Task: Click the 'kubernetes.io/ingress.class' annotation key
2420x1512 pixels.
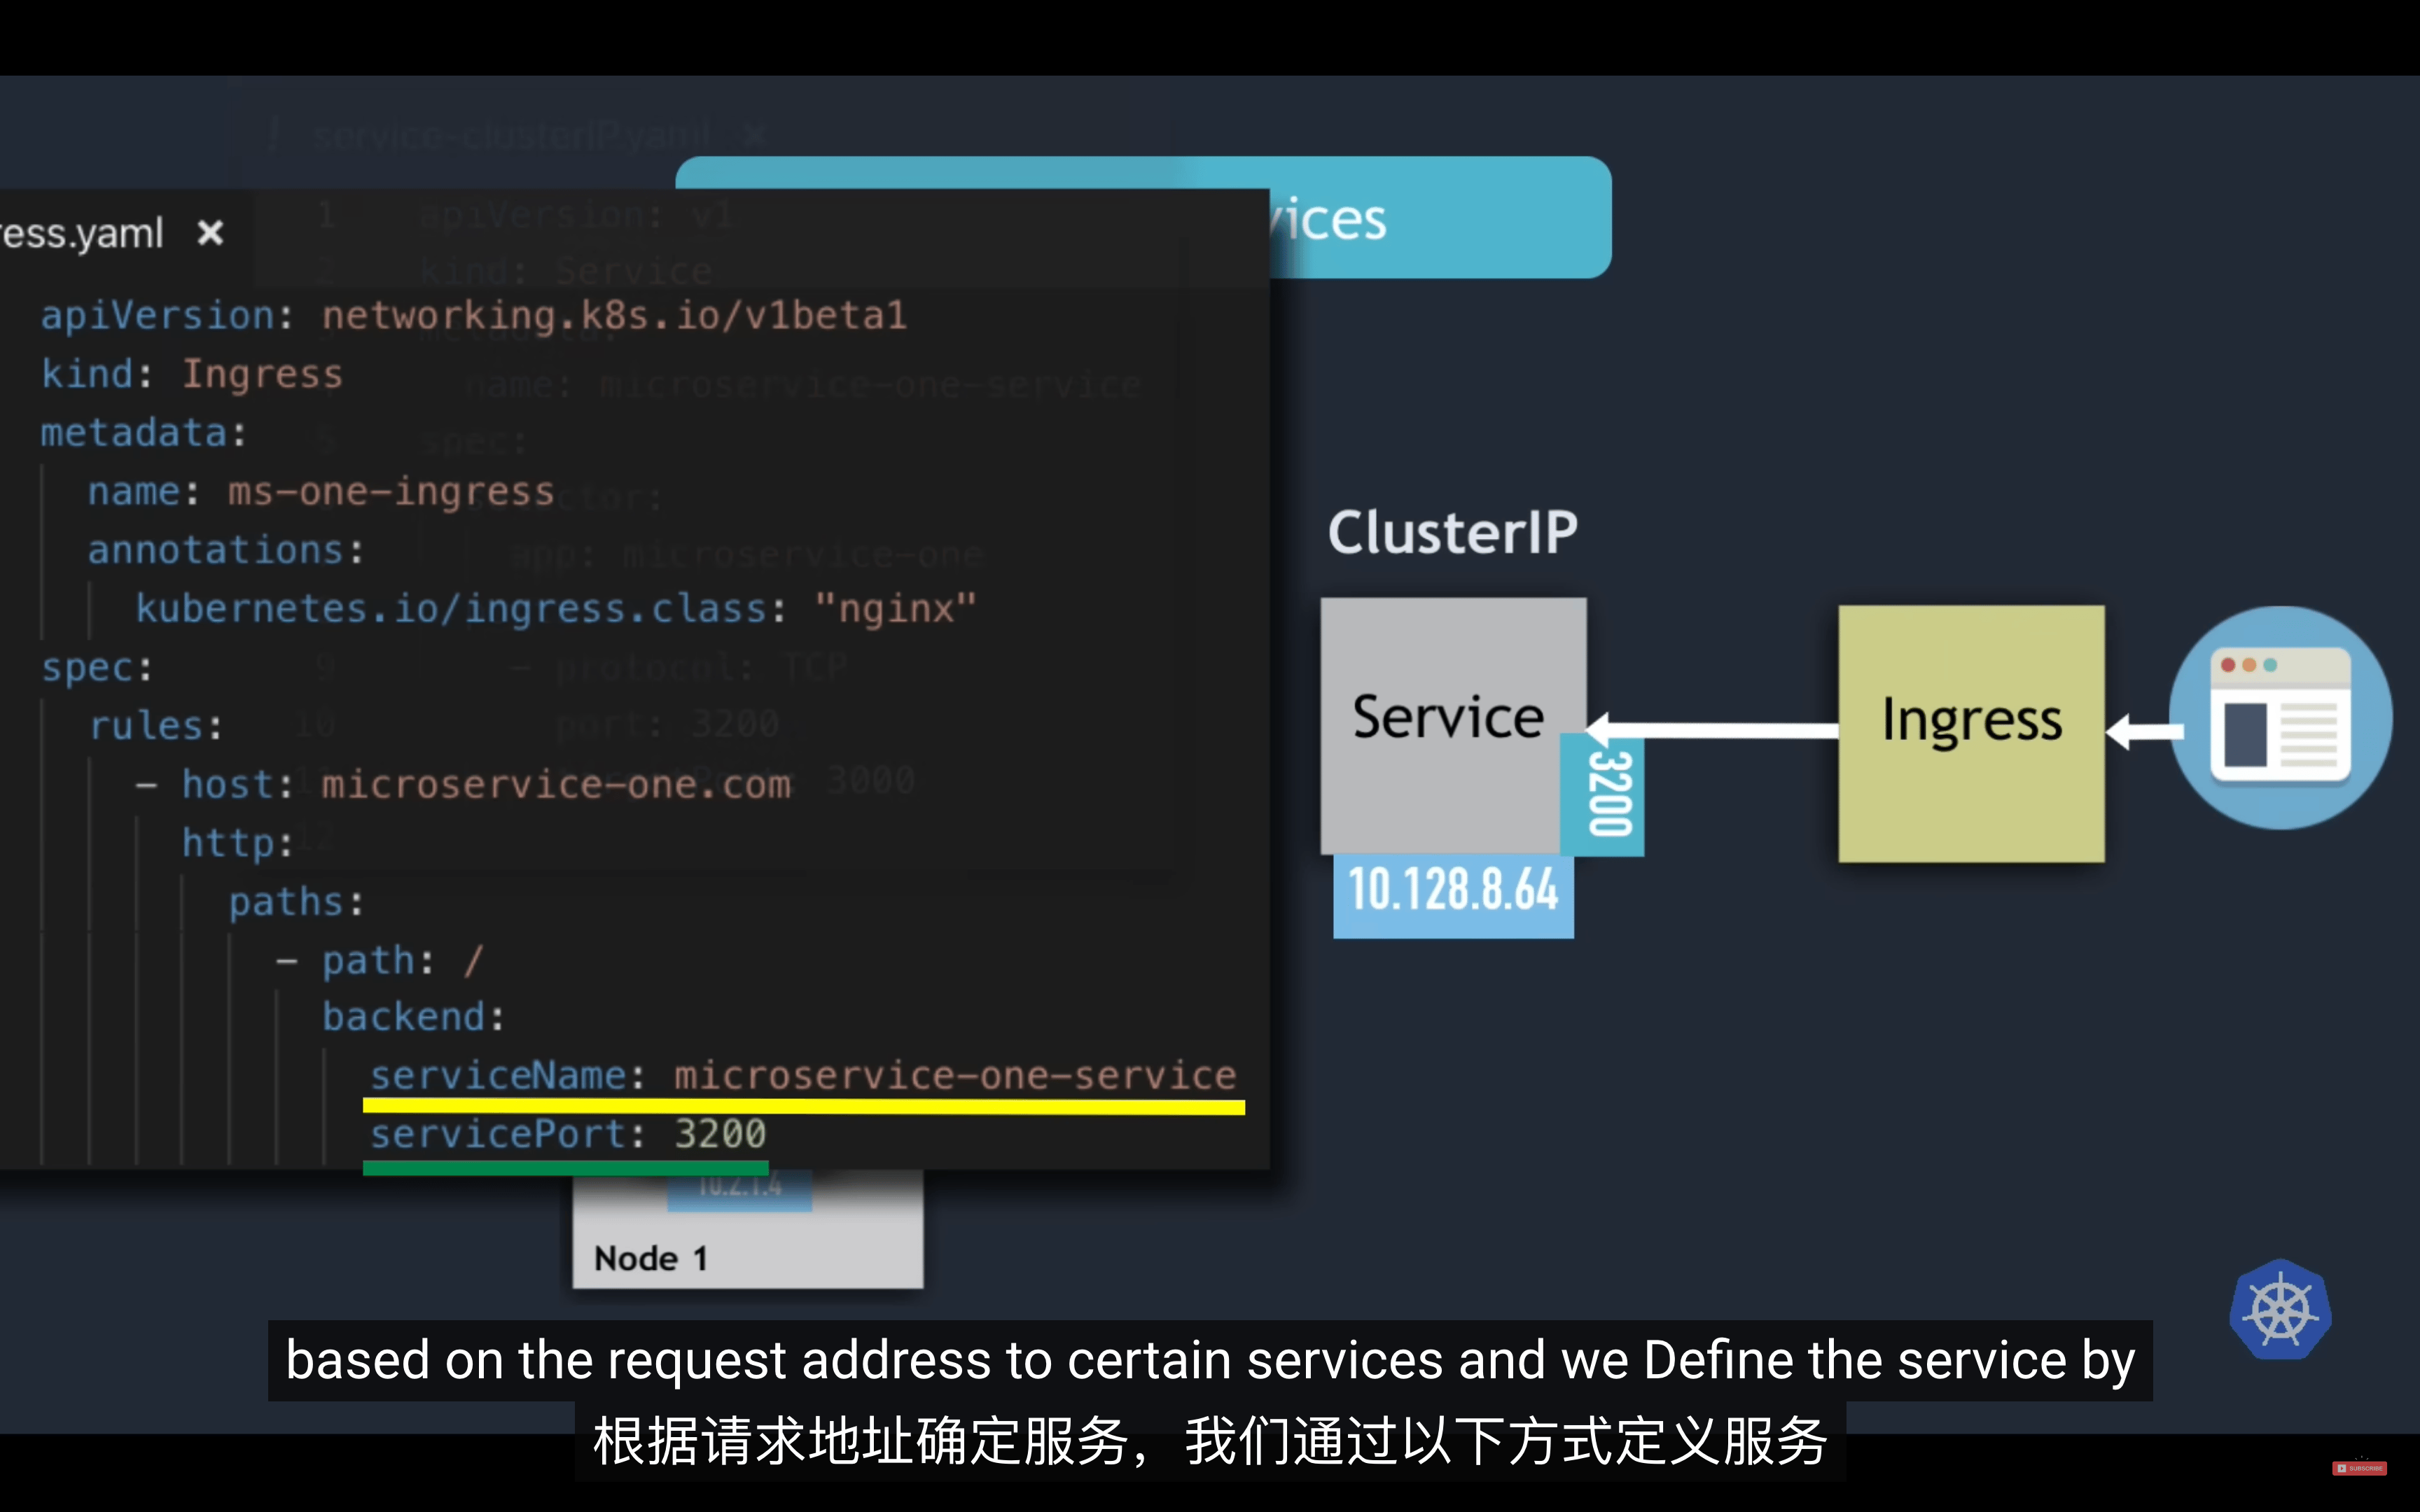Action: click(452, 609)
